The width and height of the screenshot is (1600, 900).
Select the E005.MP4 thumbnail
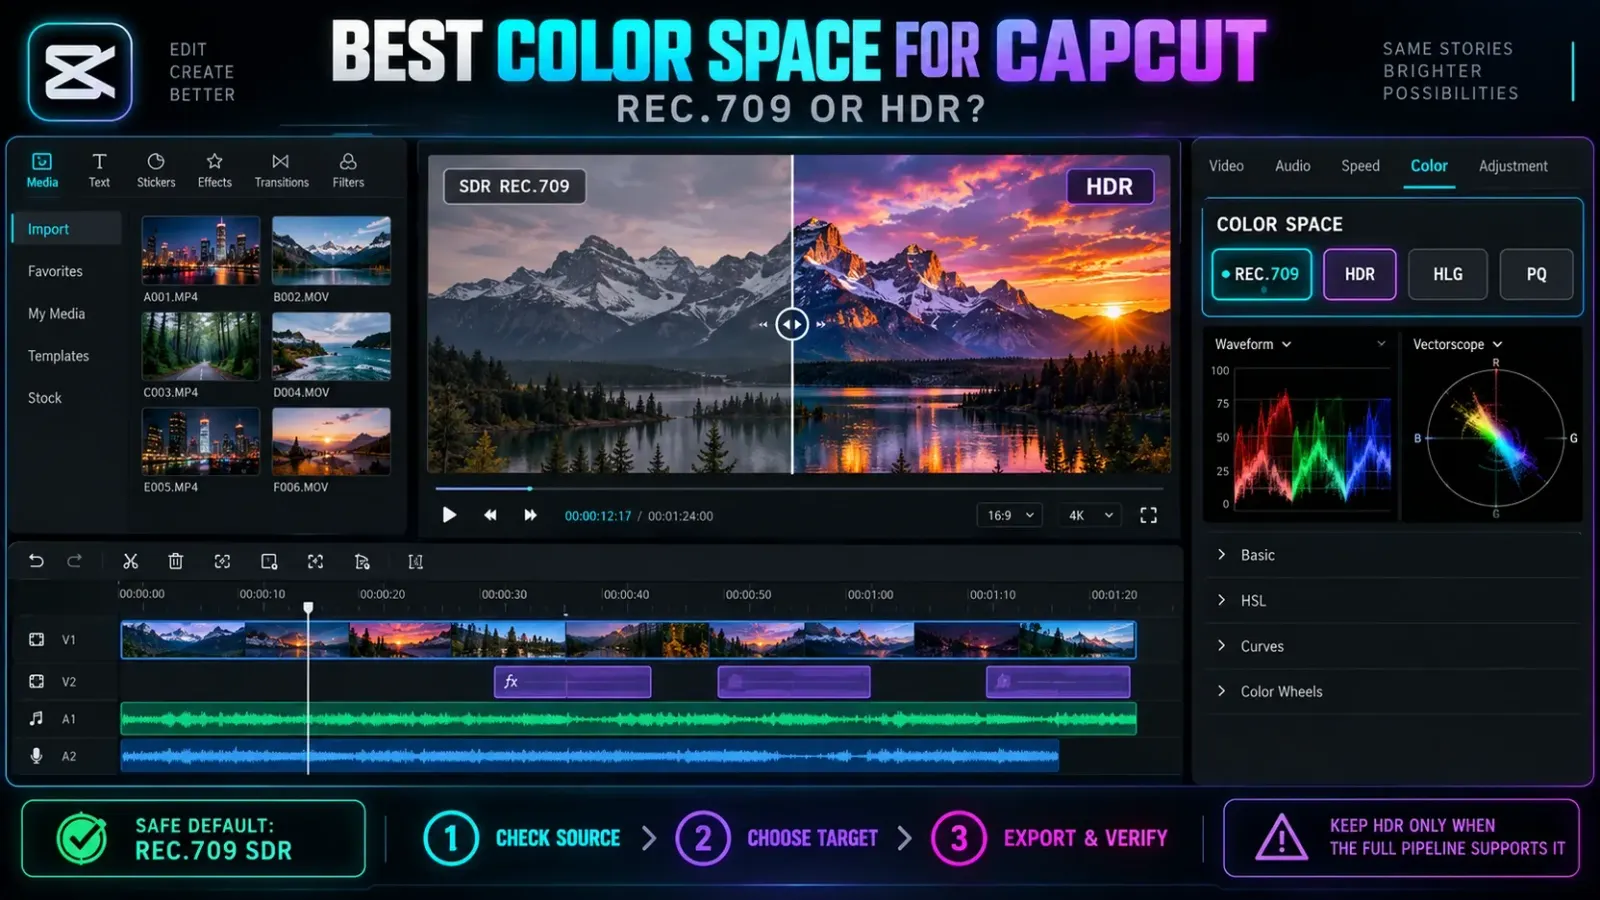[x=201, y=441]
